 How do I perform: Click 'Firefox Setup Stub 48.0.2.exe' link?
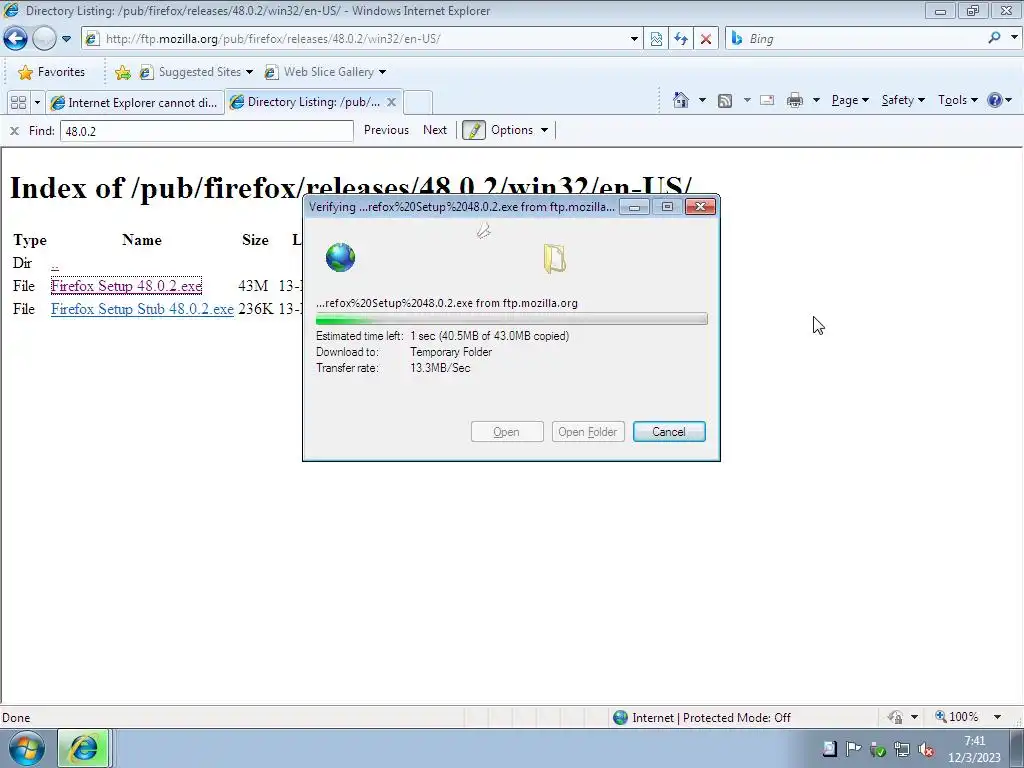tap(142, 309)
